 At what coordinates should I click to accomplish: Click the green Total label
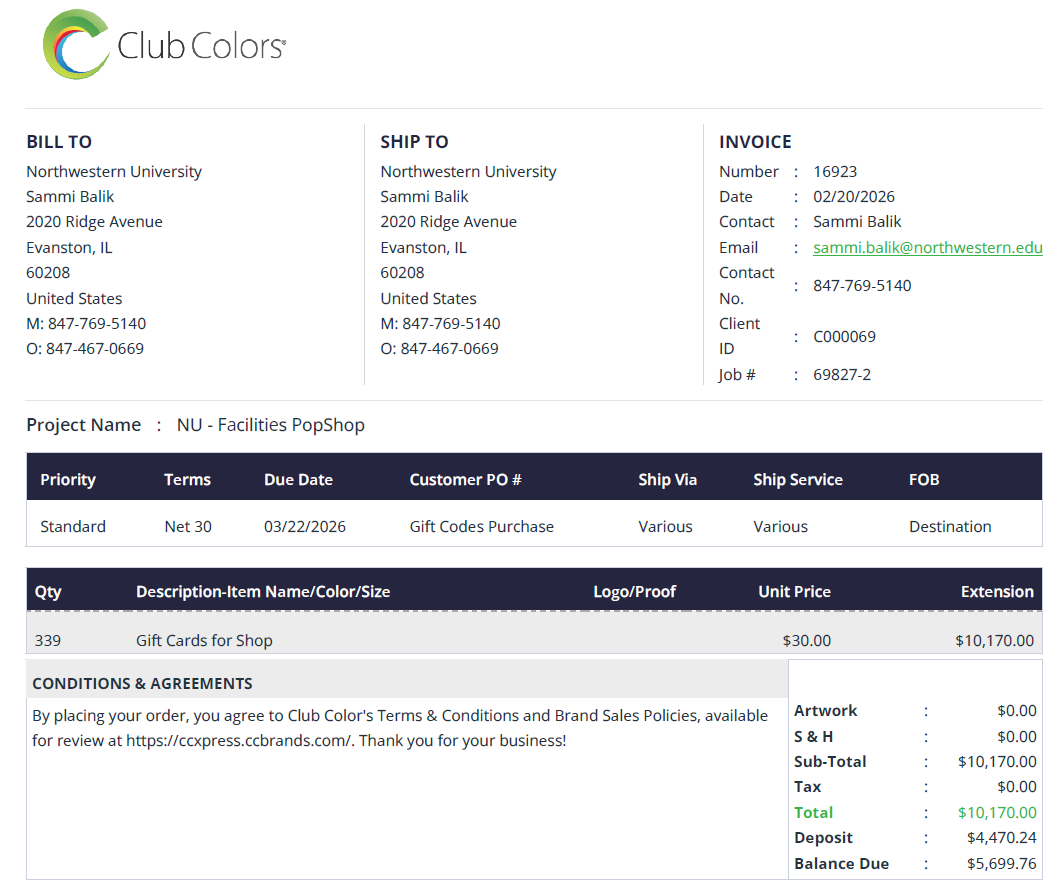[x=814, y=812]
